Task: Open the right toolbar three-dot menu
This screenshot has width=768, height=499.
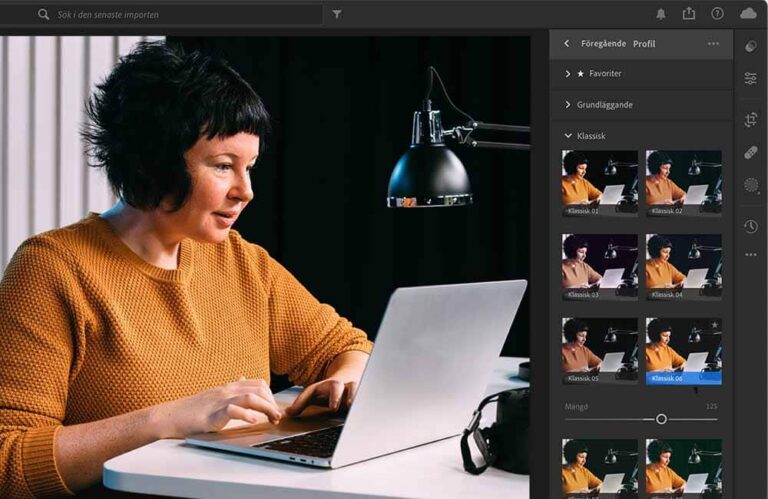Action: point(751,255)
